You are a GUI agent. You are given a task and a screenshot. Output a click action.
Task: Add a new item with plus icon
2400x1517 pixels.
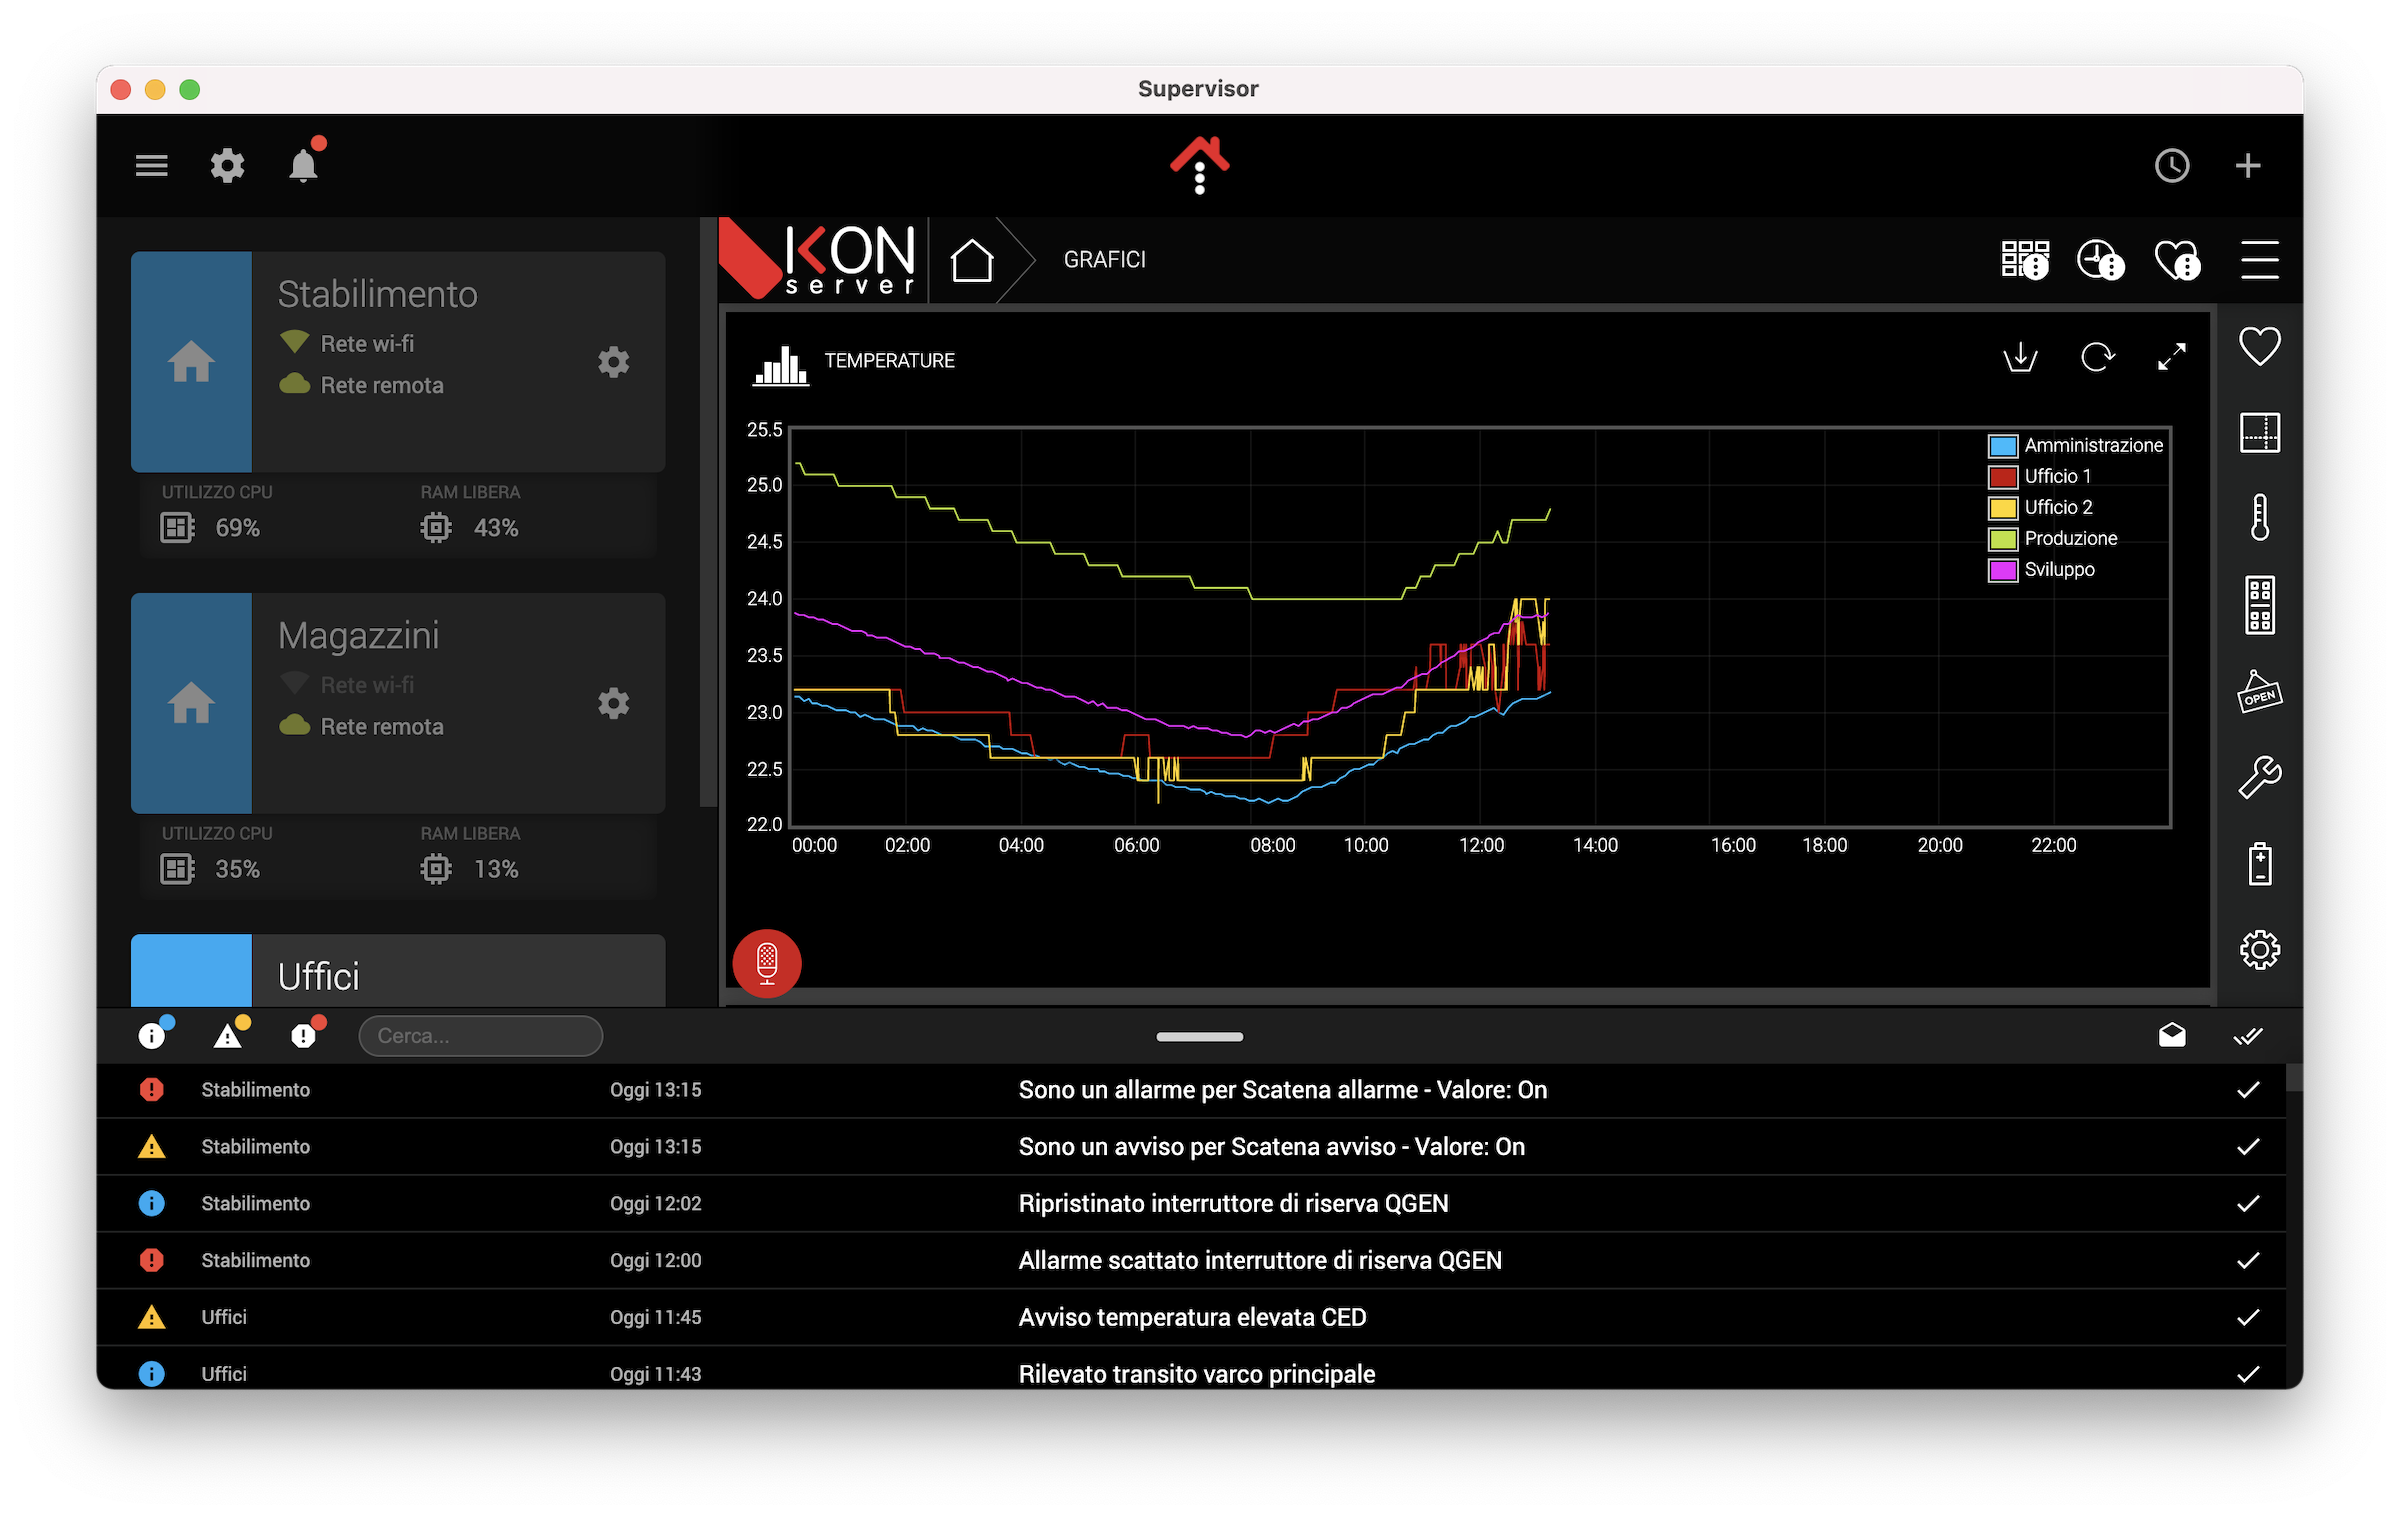pyautogui.click(x=2248, y=166)
